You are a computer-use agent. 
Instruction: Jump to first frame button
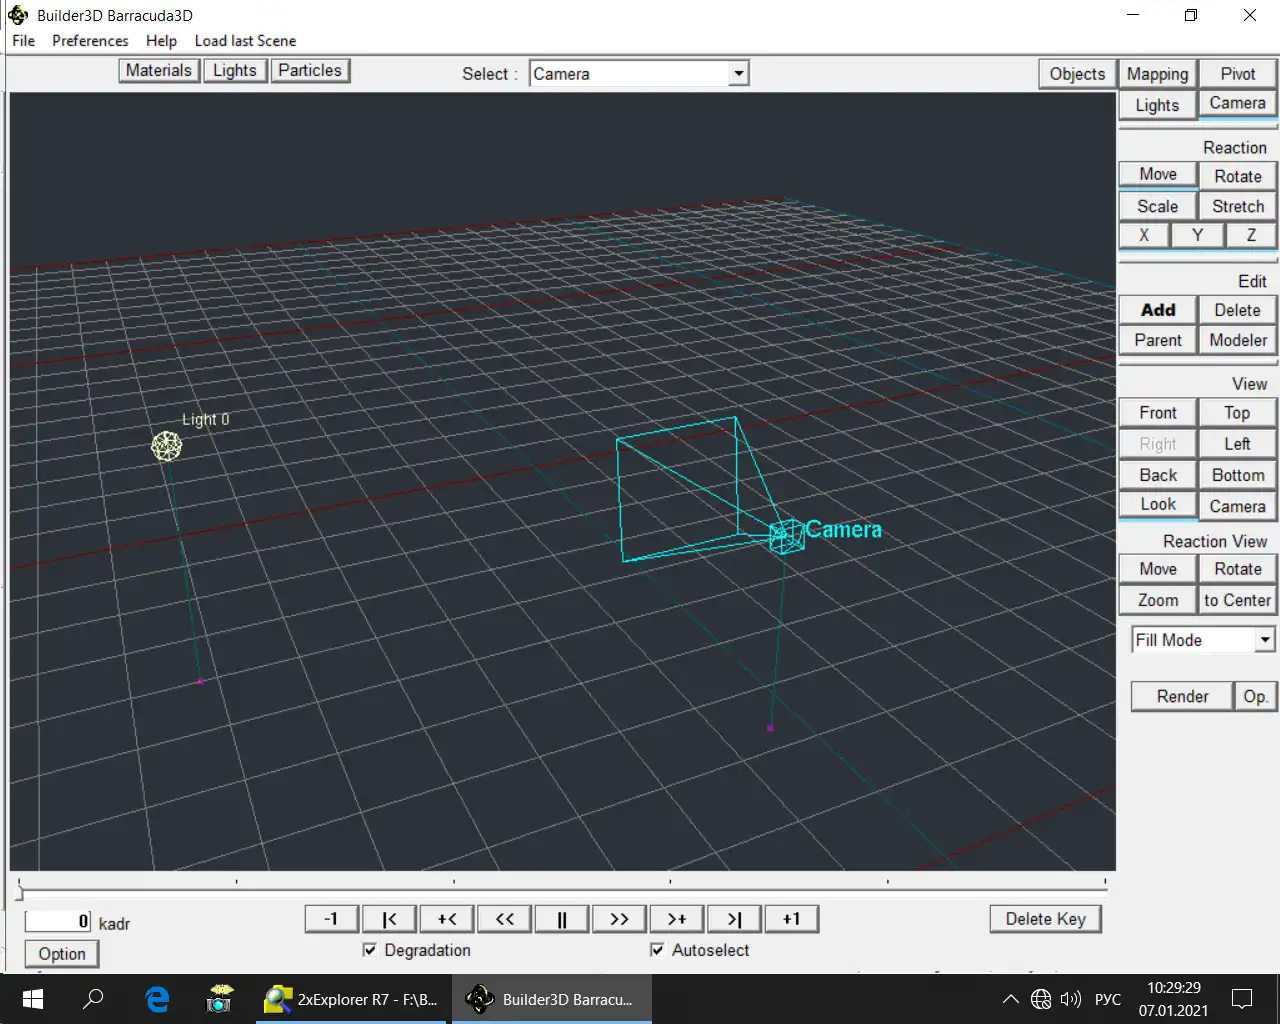(x=389, y=919)
